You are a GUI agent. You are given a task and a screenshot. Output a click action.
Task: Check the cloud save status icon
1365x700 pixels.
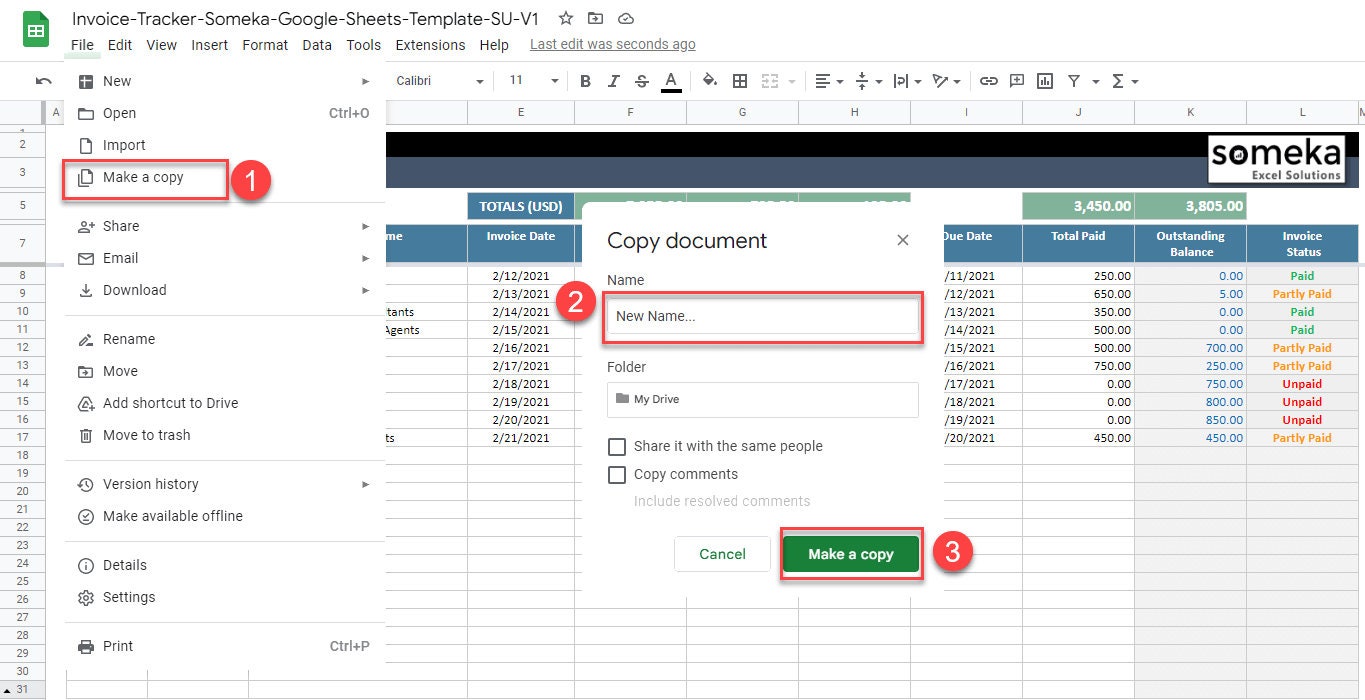(x=626, y=18)
